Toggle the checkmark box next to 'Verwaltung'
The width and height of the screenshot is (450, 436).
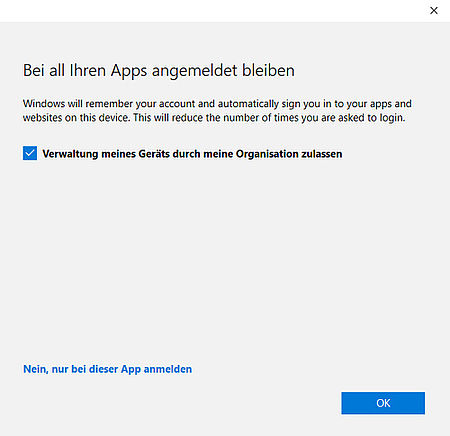(30, 153)
